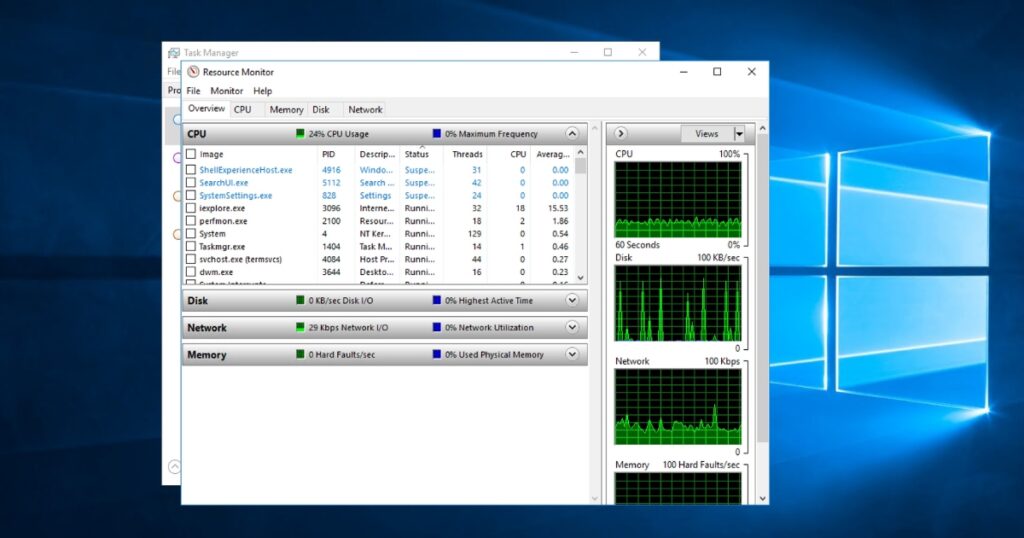Check the SearchUI.exe checkbox
The height and width of the screenshot is (538, 1024).
coord(191,183)
